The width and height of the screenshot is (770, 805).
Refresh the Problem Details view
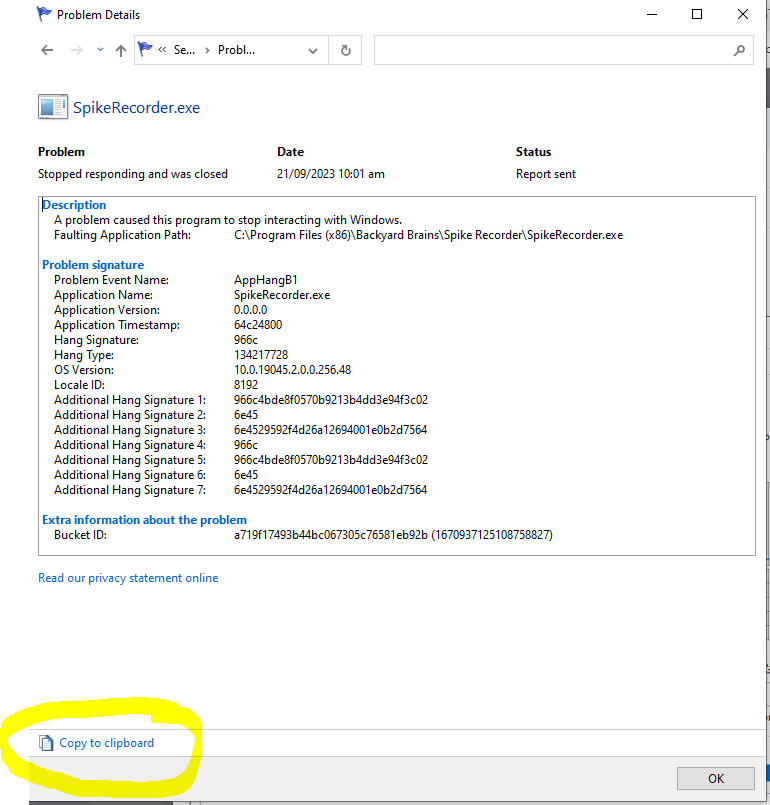point(345,50)
